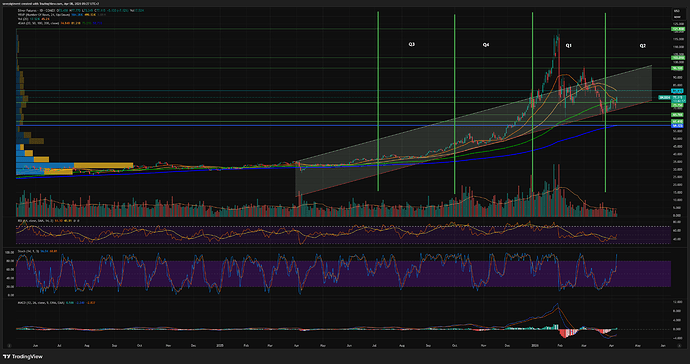Click the 90.000 price scale label
This screenshot has width=690, height=364.
678,77
